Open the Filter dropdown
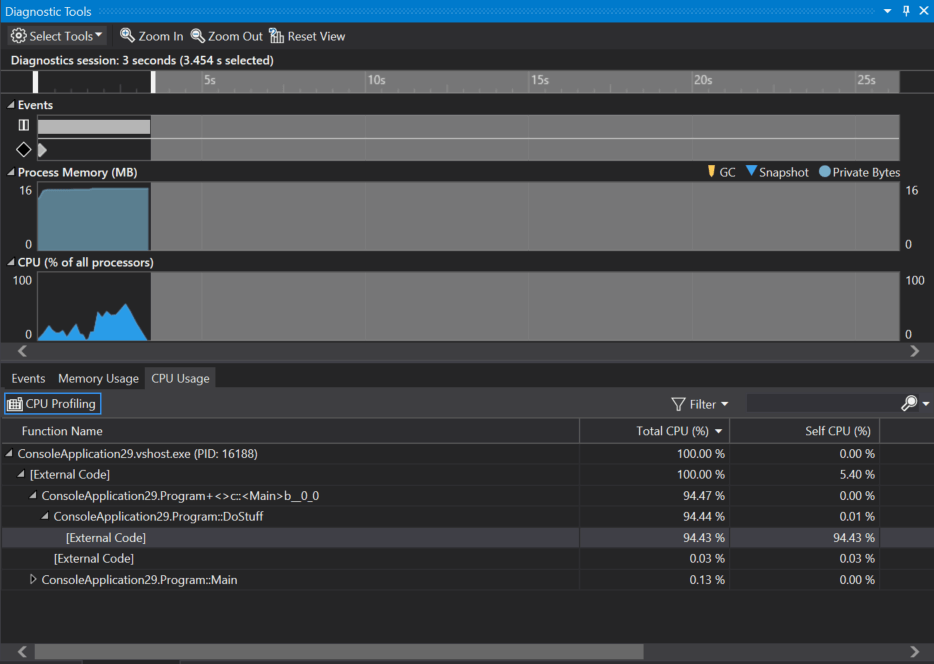Screen dimensions: 934x664 pyautogui.click(x=700, y=403)
